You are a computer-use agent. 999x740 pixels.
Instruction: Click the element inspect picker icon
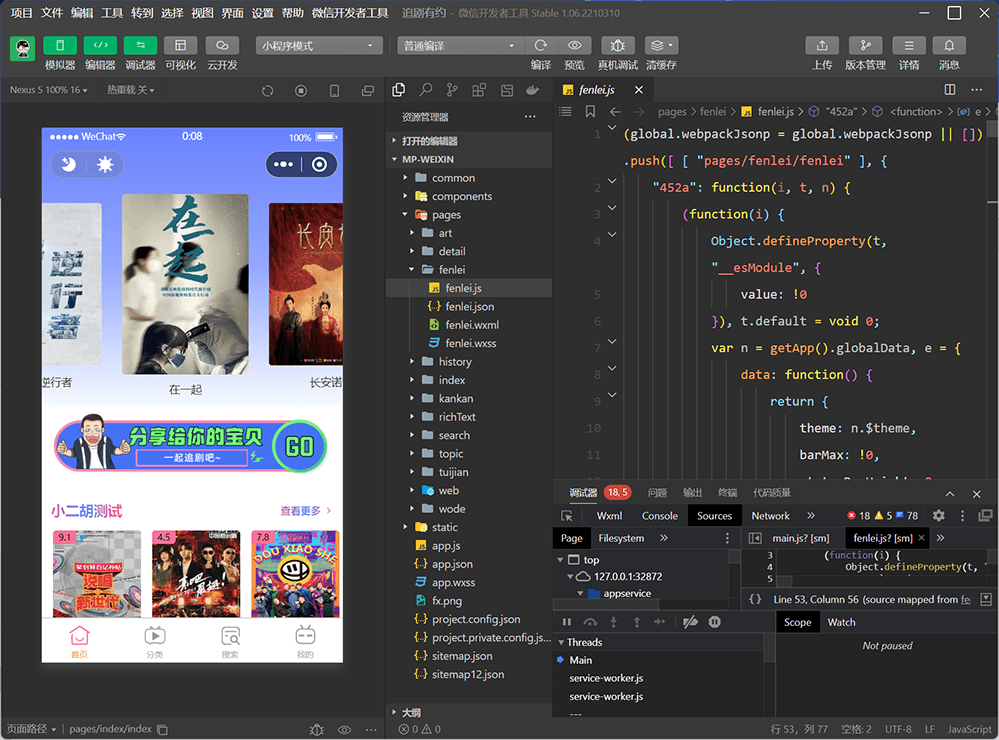(567, 516)
